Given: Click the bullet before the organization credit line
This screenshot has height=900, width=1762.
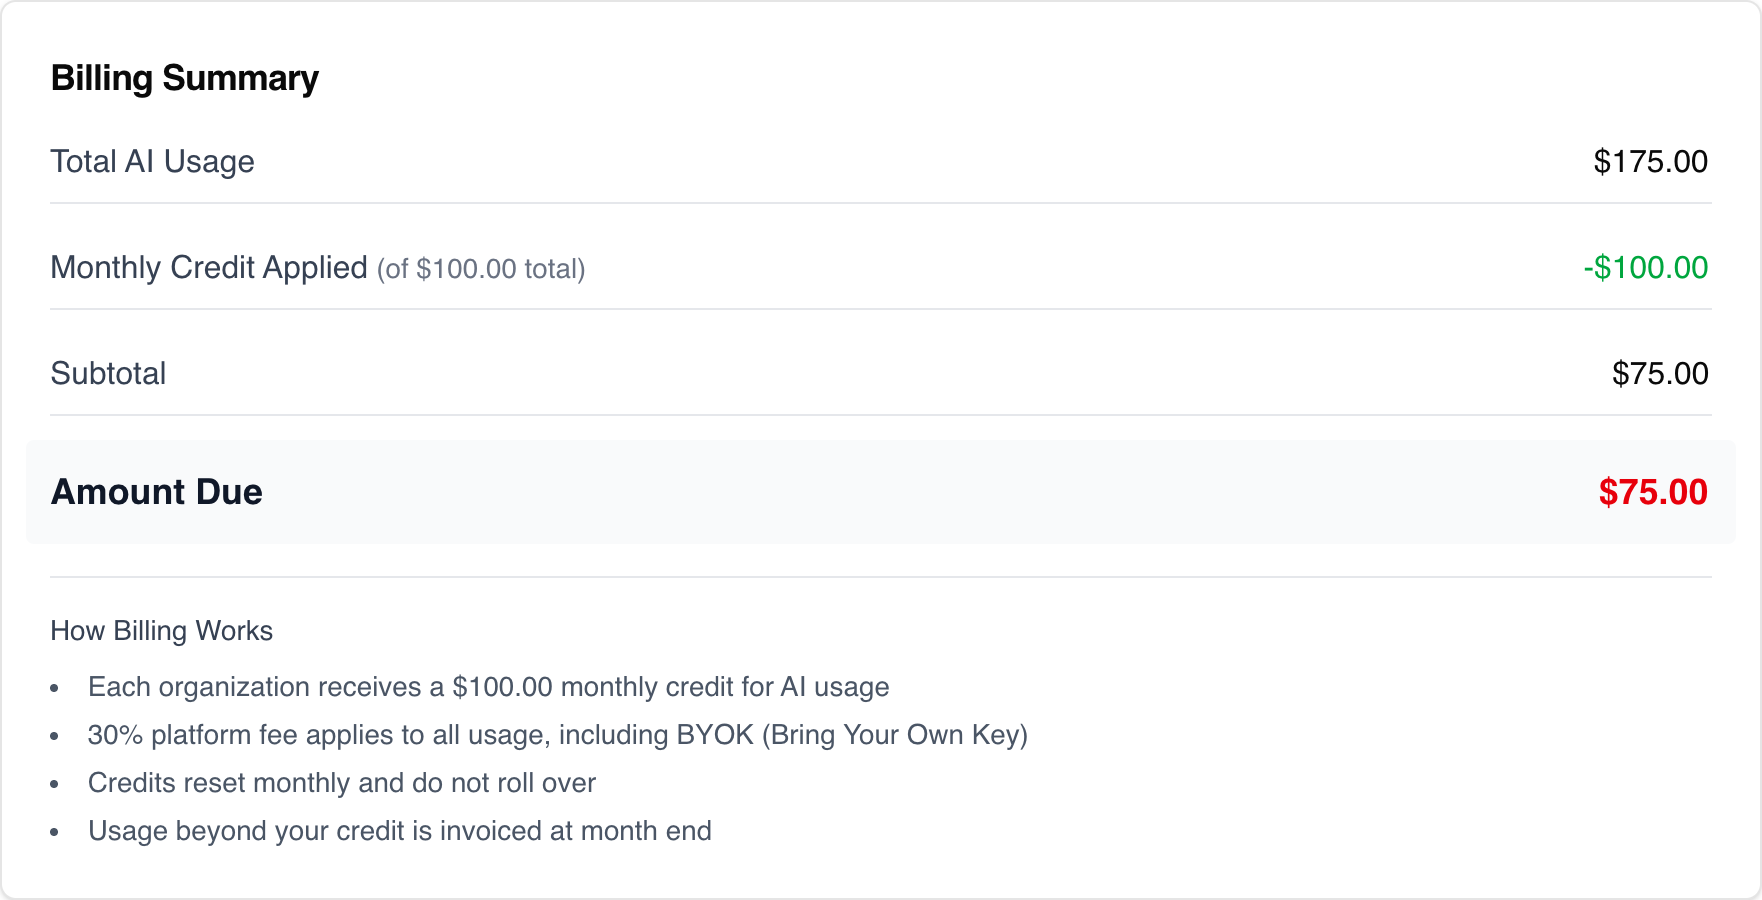Looking at the screenshot, I should pos(55,688).
